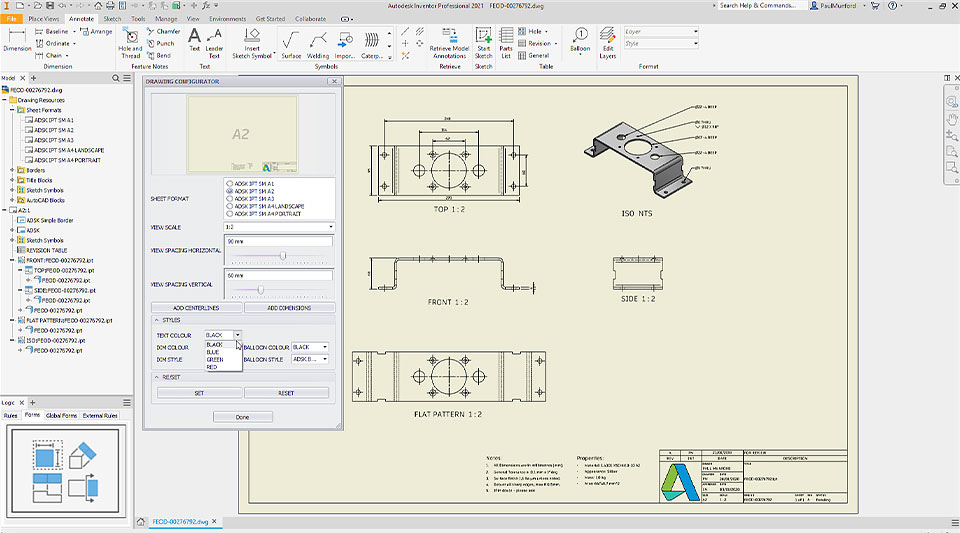The image size is (960, 533).
Task: Search the Model browser with magnifier icon
Action: (116, 78)
